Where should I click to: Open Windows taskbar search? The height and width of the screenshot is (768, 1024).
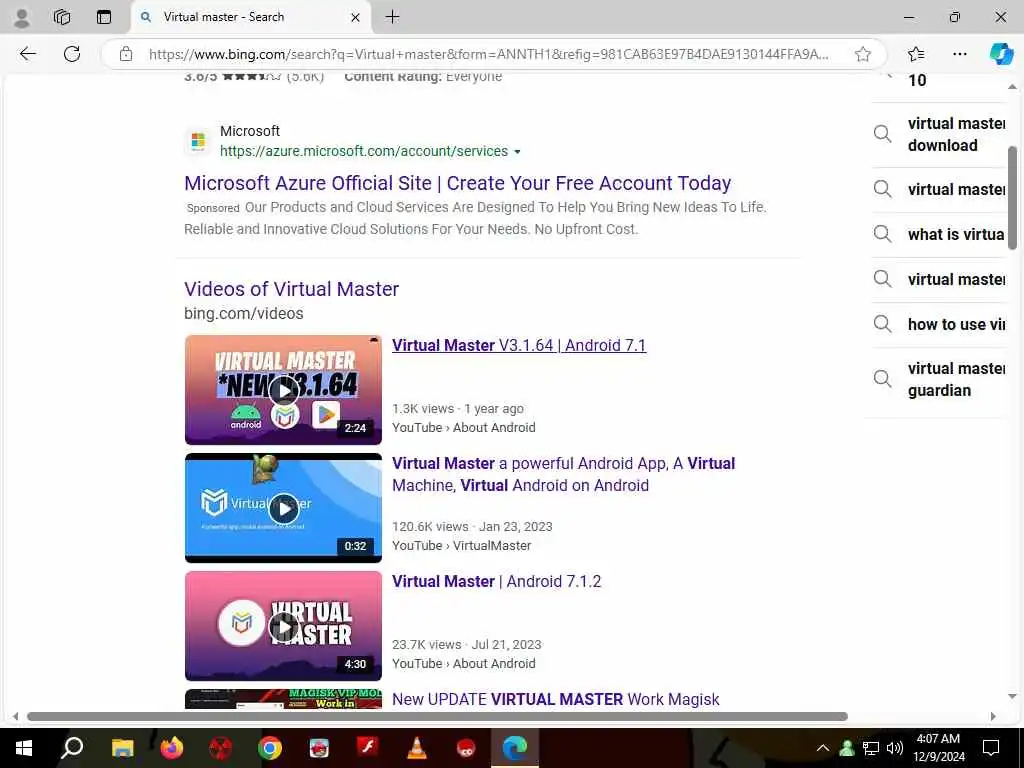coord(72,748)
